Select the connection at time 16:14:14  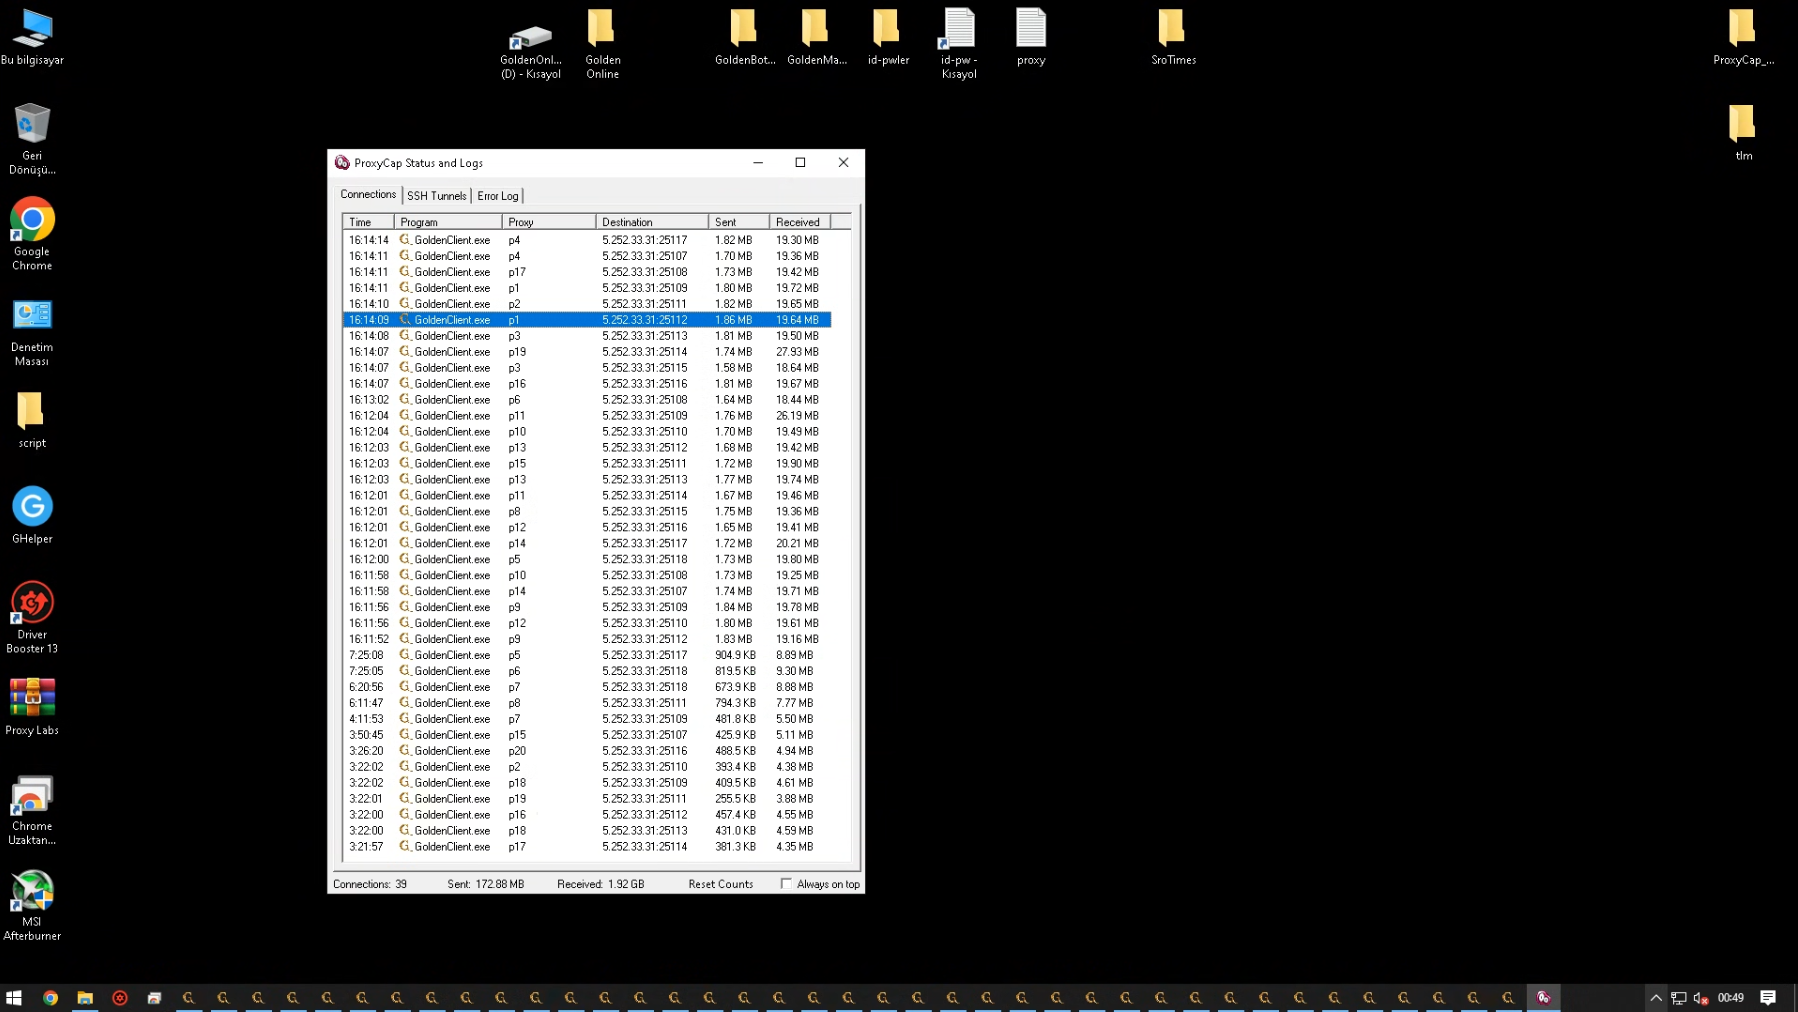point(587,240)
